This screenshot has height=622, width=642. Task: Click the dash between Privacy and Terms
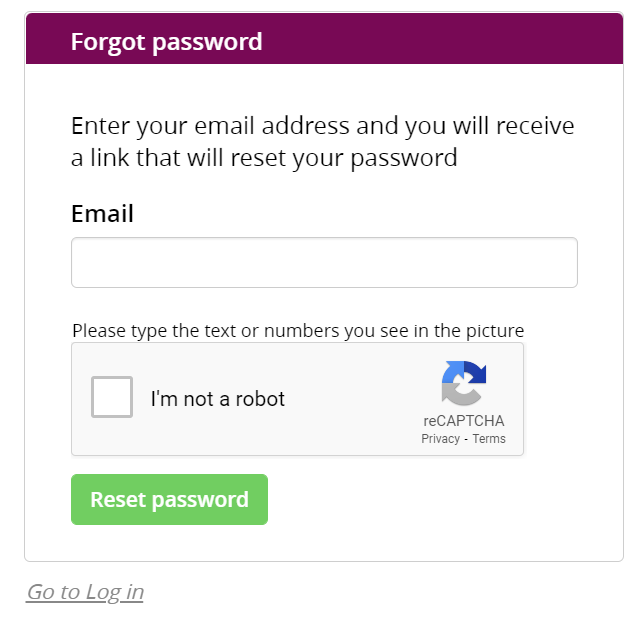[466, 439]
